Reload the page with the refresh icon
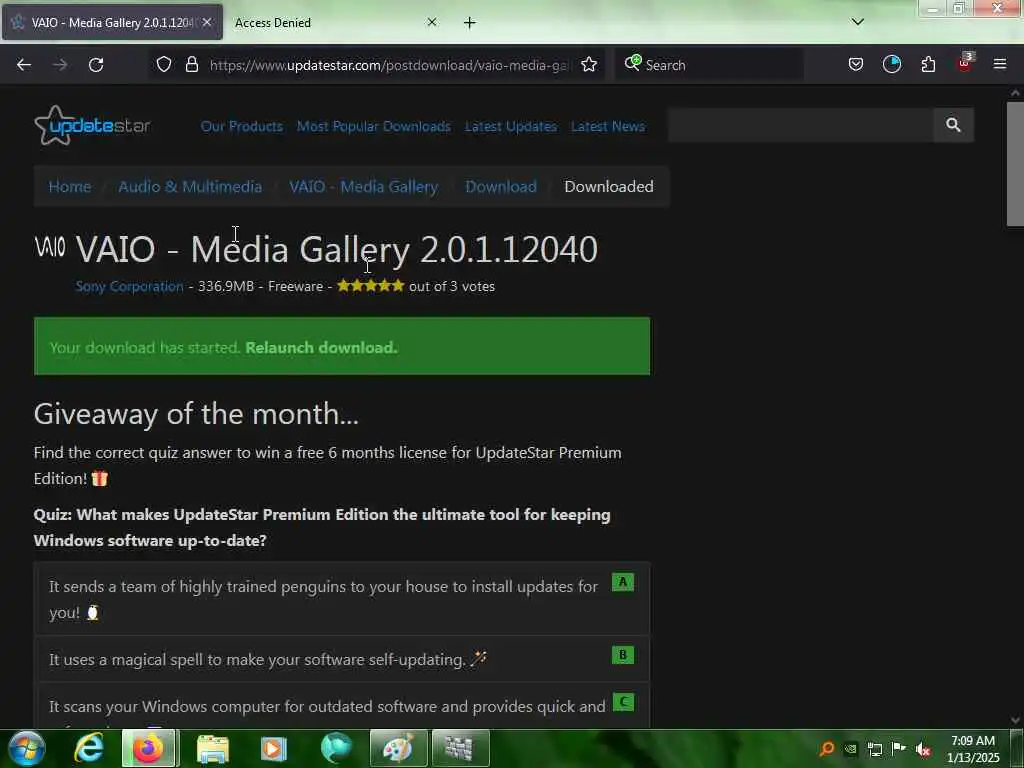1024x768 pixels. coord(96,65)
